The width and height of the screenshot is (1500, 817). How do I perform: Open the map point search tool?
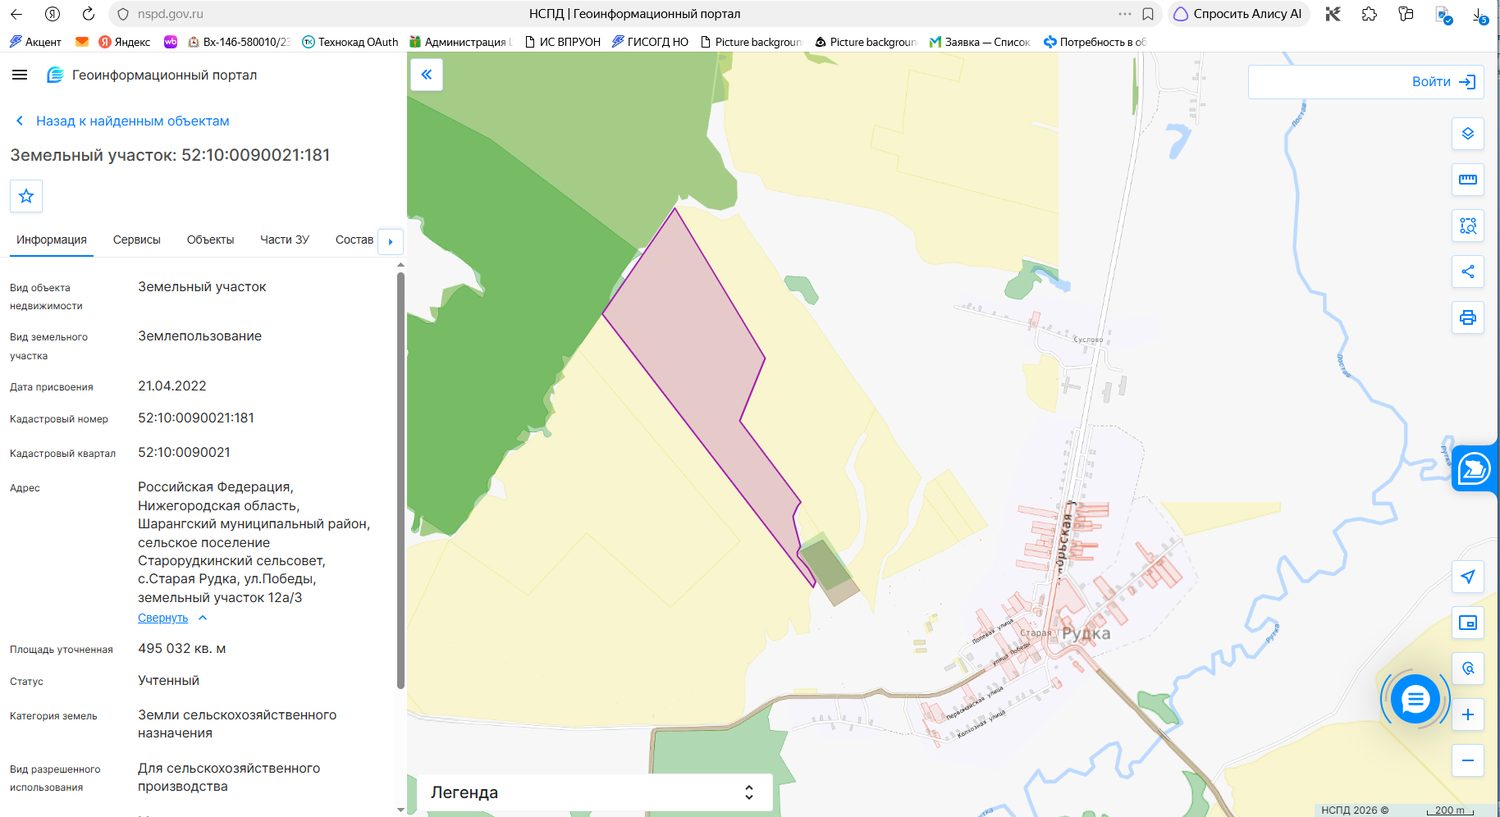click(x=1467, y=669)
